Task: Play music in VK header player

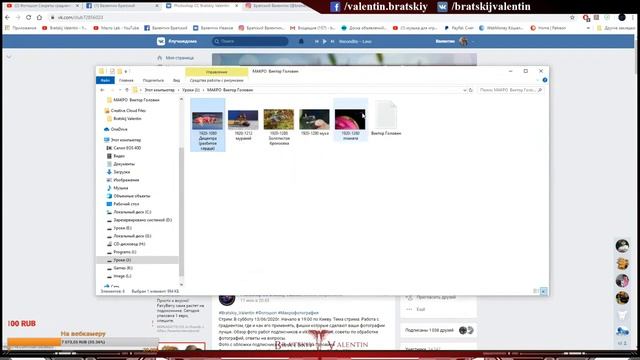Action: 324,41
